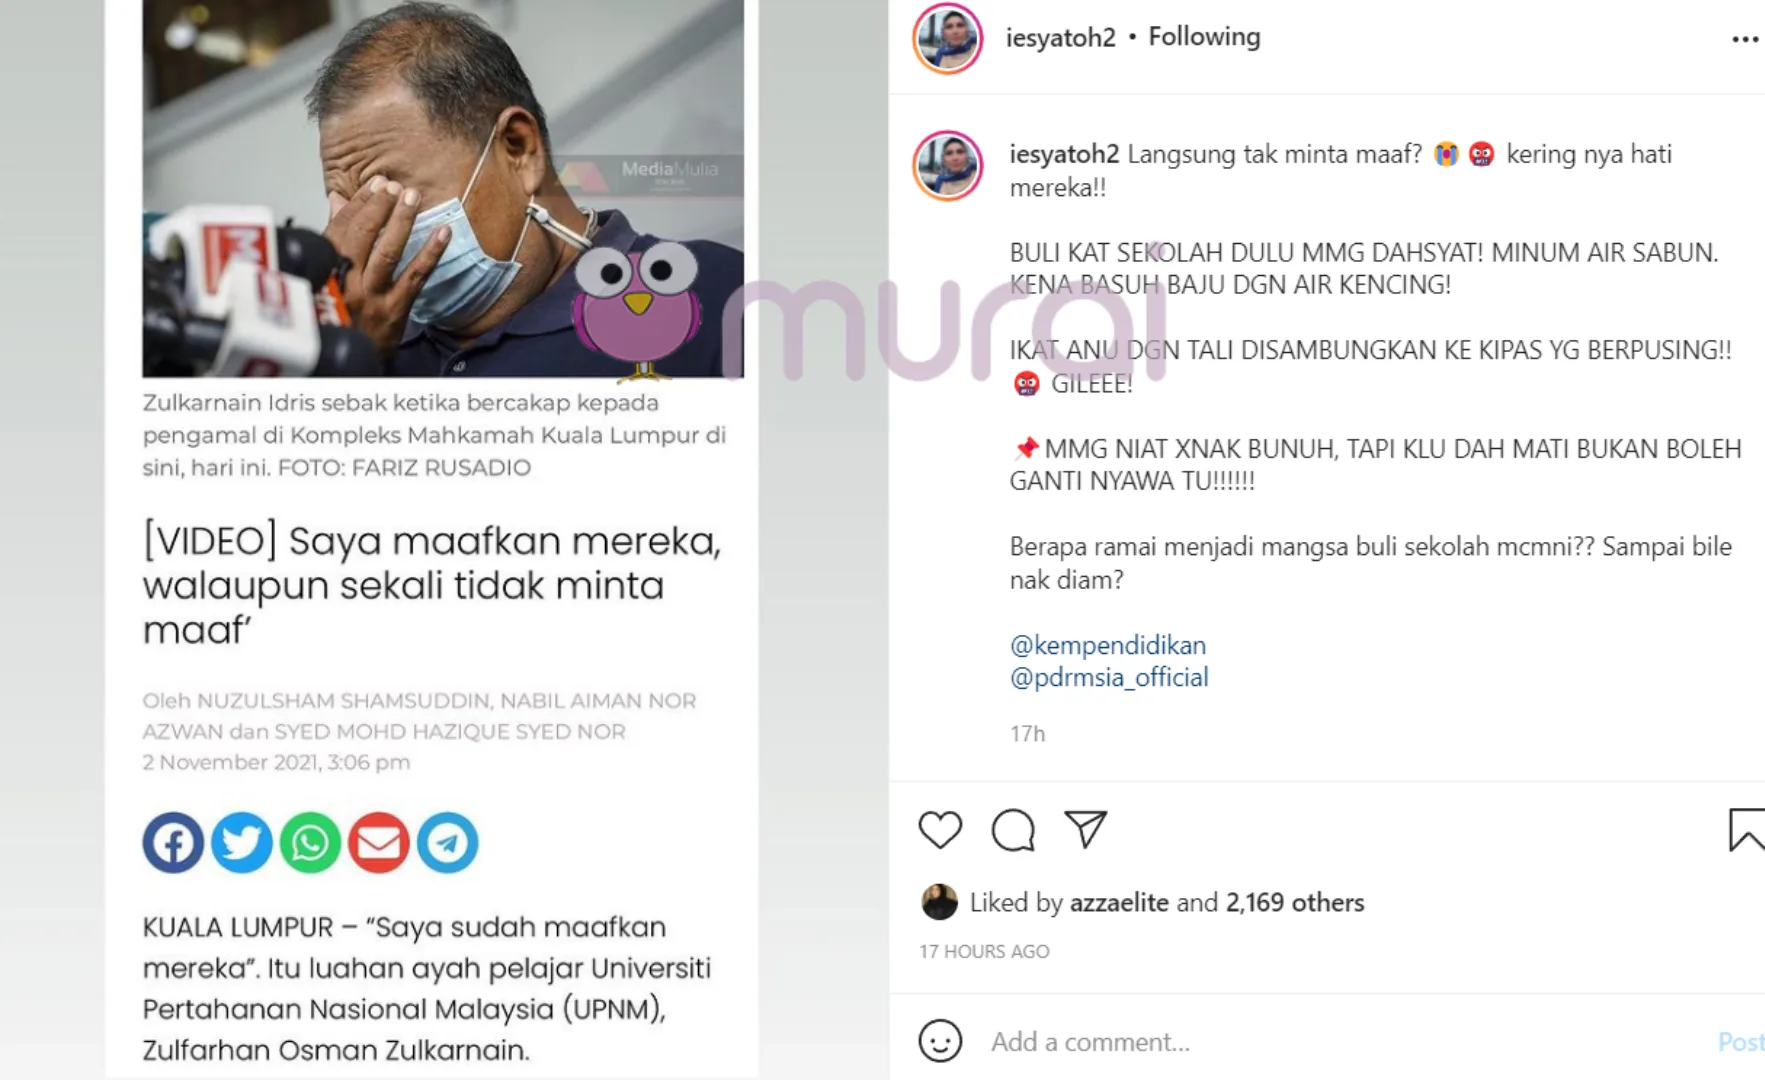
Task: Share article via Facebook icon
Action: [173, 842]
